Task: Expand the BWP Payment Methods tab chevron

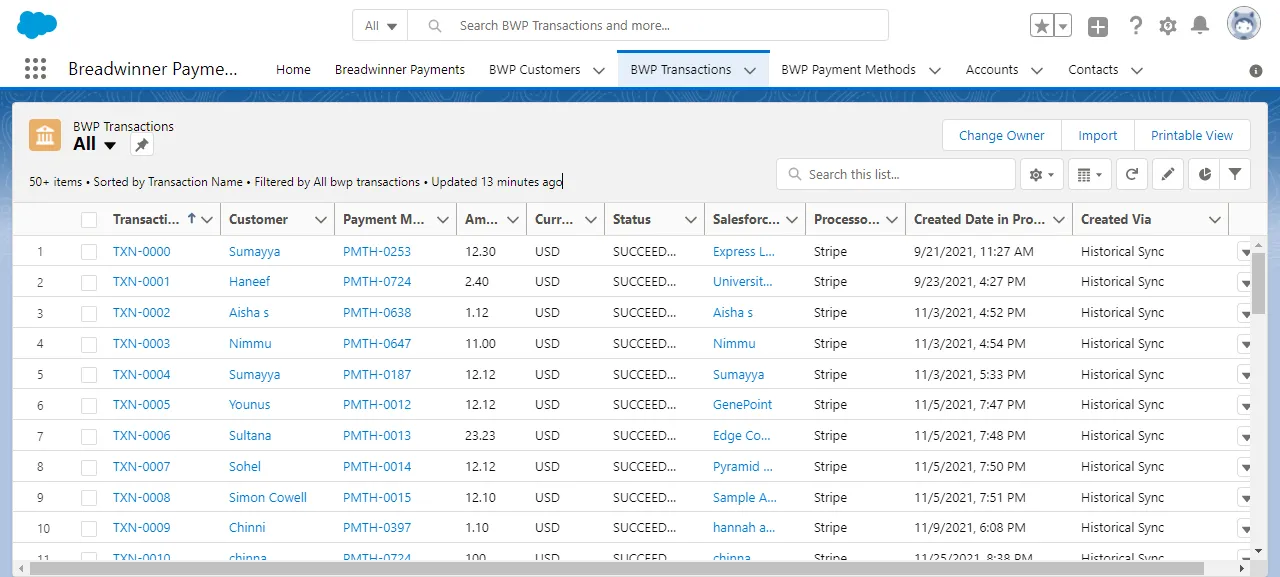Action: click(934, 70)
